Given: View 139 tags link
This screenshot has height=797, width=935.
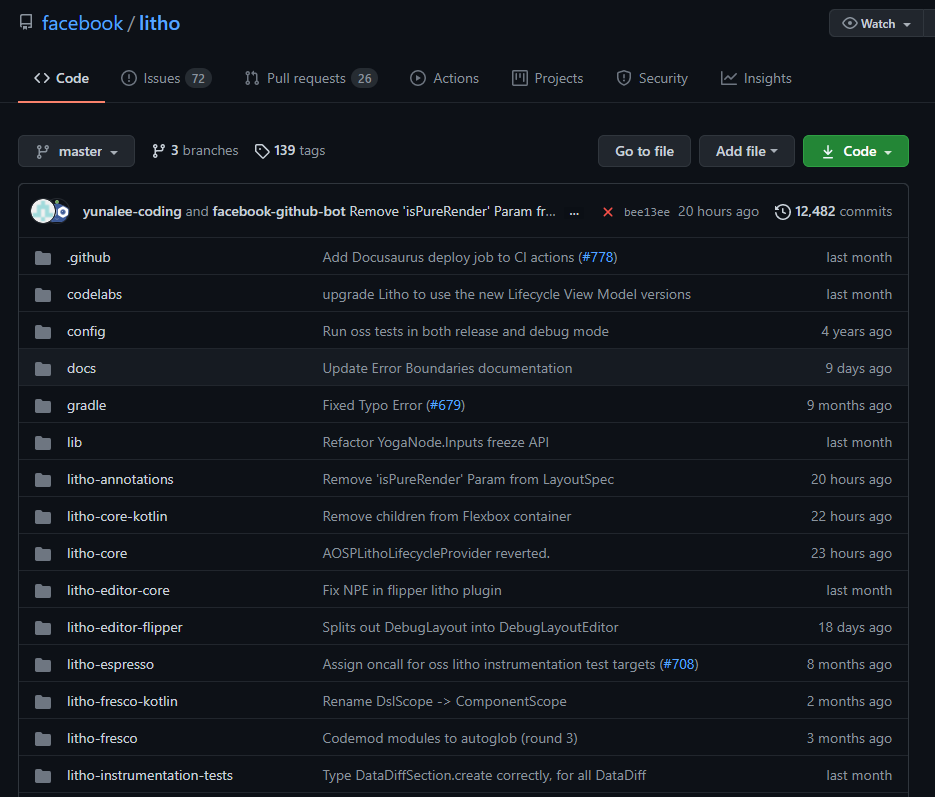Looking at the screenshot, I should click(290, 151).
